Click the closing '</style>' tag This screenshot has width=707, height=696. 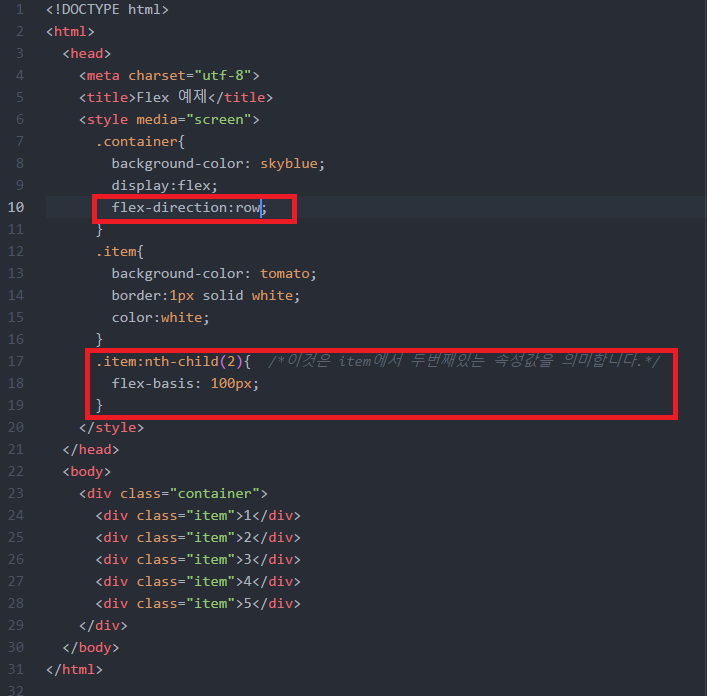point(111,427)
